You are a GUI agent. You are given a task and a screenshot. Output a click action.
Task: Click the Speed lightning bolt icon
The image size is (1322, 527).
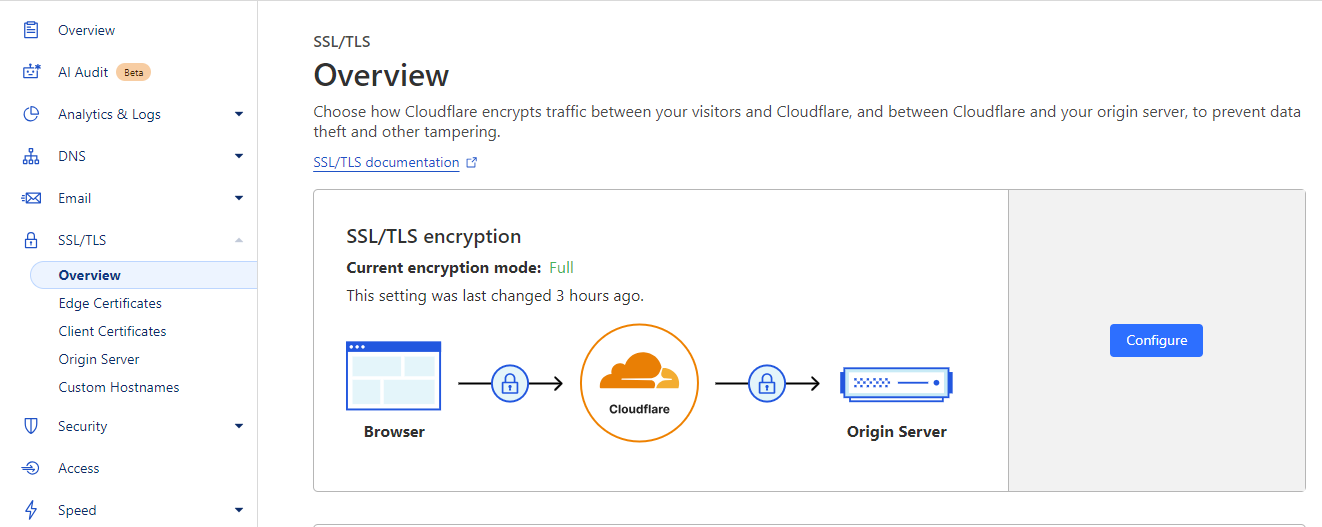pyautogui.click(x=31, y=510)
